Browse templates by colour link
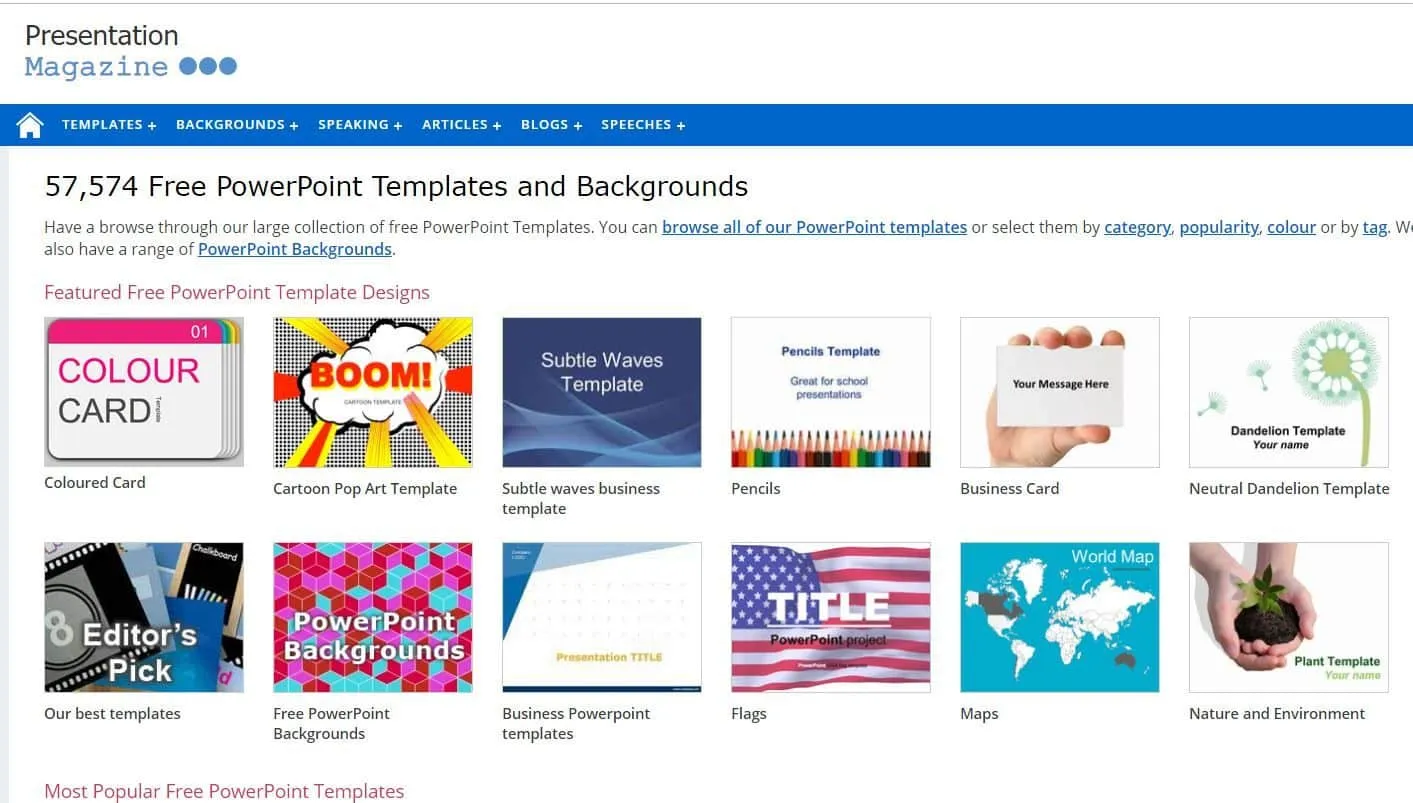1413x803 pixels. [x=1291, y=227]
